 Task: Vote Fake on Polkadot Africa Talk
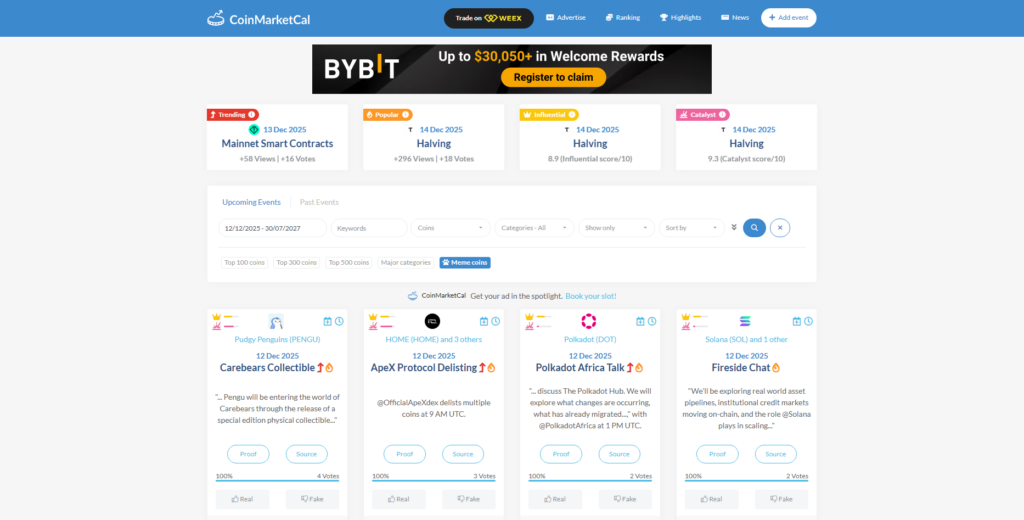(625, 499)
